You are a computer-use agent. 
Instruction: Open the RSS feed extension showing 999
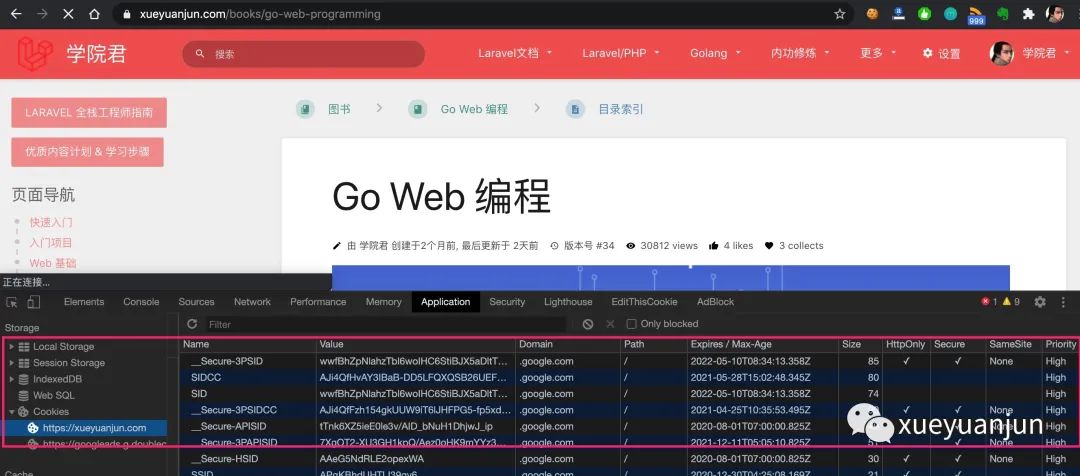(976, 15)
